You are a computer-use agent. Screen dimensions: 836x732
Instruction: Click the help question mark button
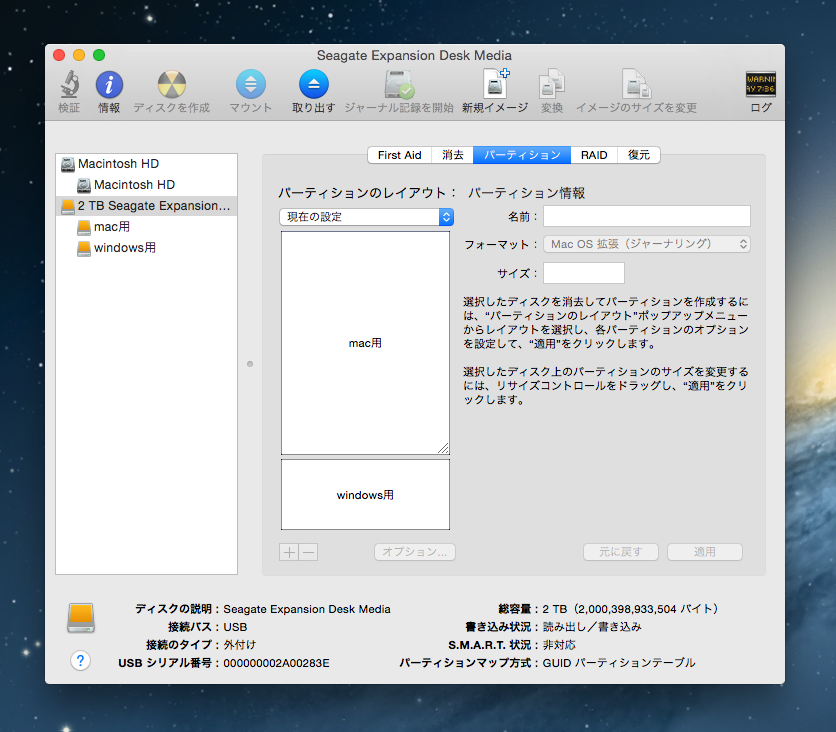(x=81, y=660)
